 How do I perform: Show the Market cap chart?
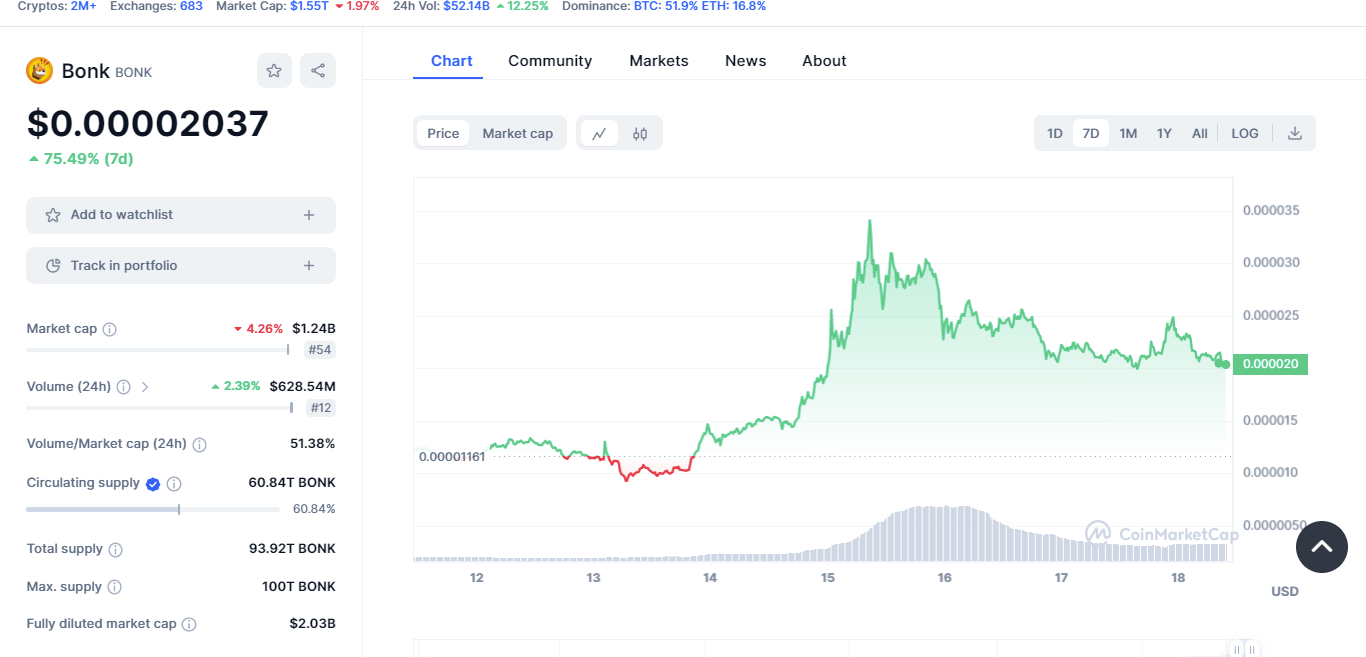517,133
